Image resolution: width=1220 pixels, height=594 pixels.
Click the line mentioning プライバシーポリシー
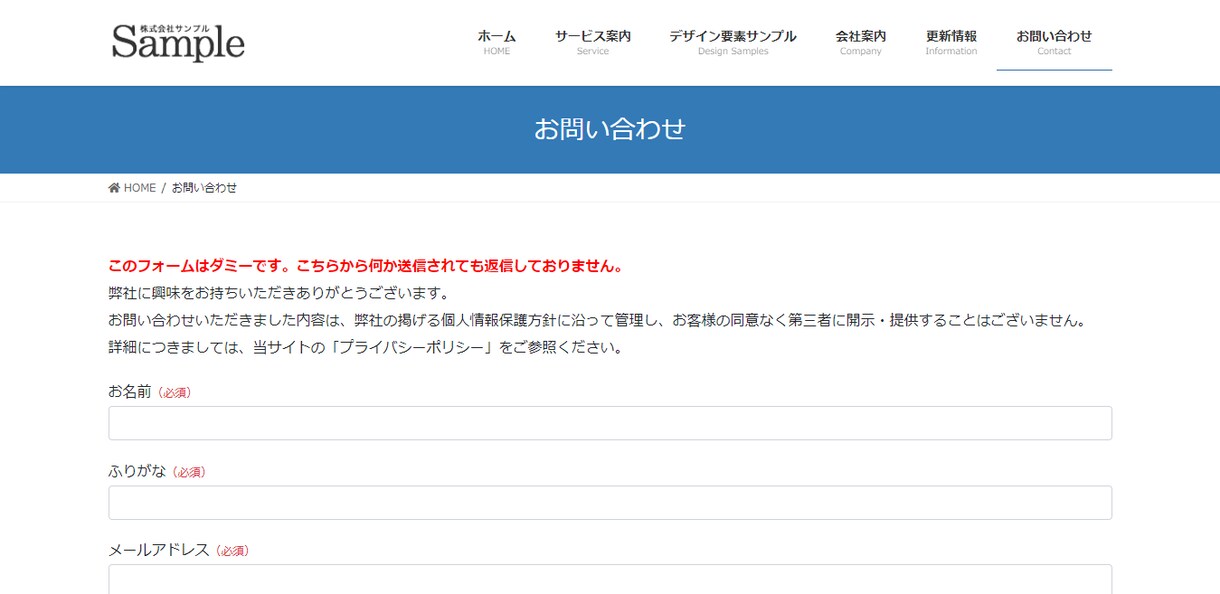pyautogui.click(x=366, y=348)
